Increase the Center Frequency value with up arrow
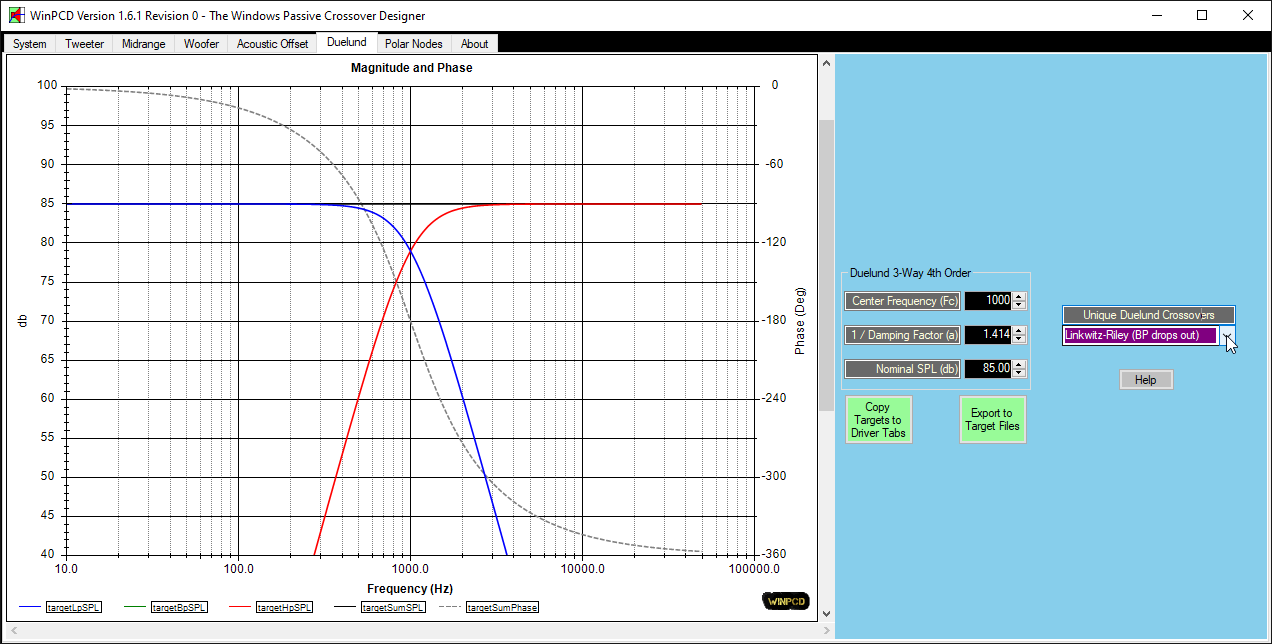This screenshot has height=644, width=1272. (x=1019, y=297)
